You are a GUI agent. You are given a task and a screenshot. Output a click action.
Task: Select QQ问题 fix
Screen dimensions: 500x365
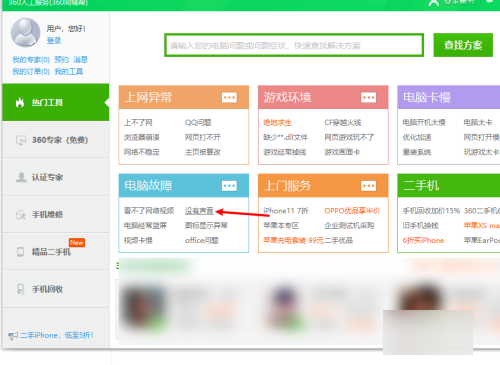[198, 123]
